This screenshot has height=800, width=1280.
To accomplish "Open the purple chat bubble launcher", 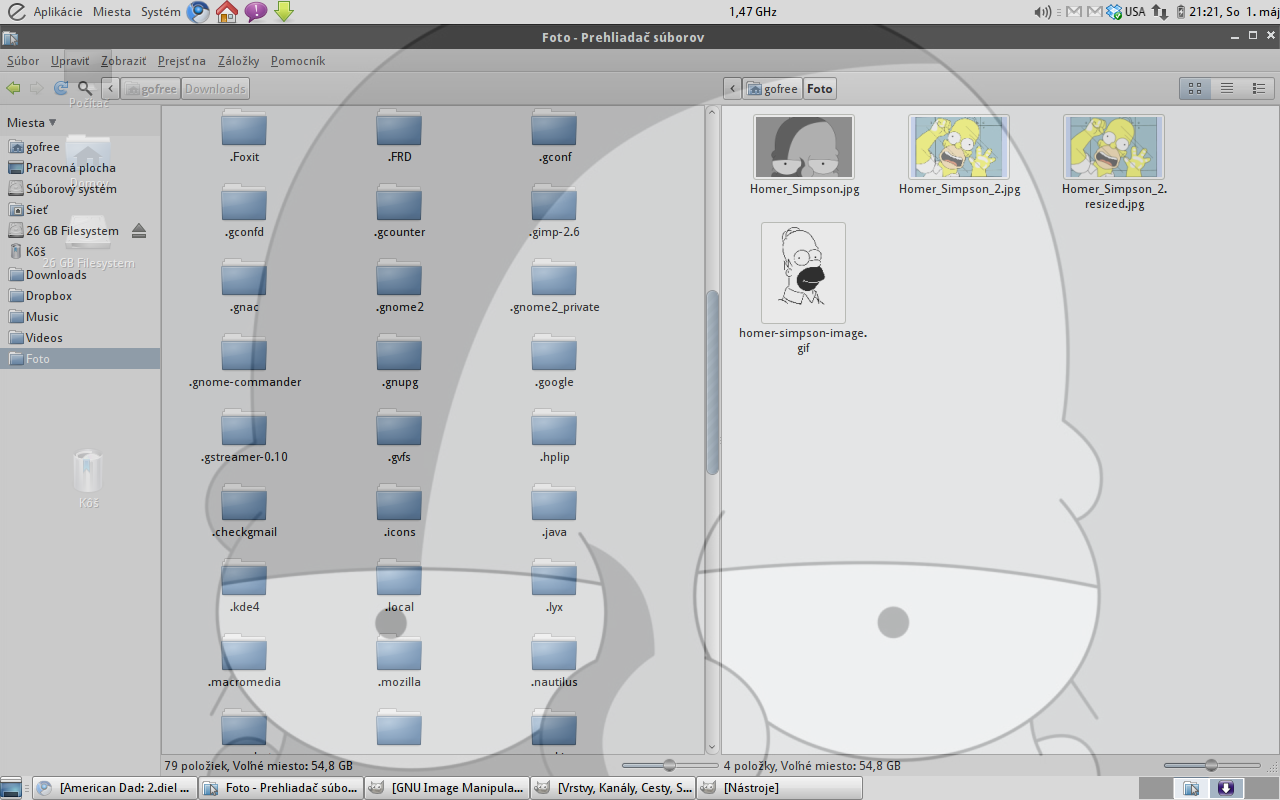I will (x=255, y=12).
